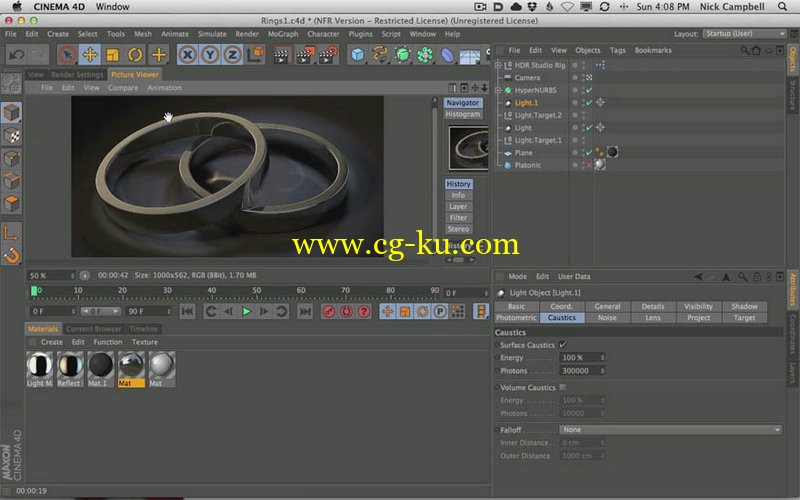Open the Wi-Fi status menu

(x=567, y=7)
